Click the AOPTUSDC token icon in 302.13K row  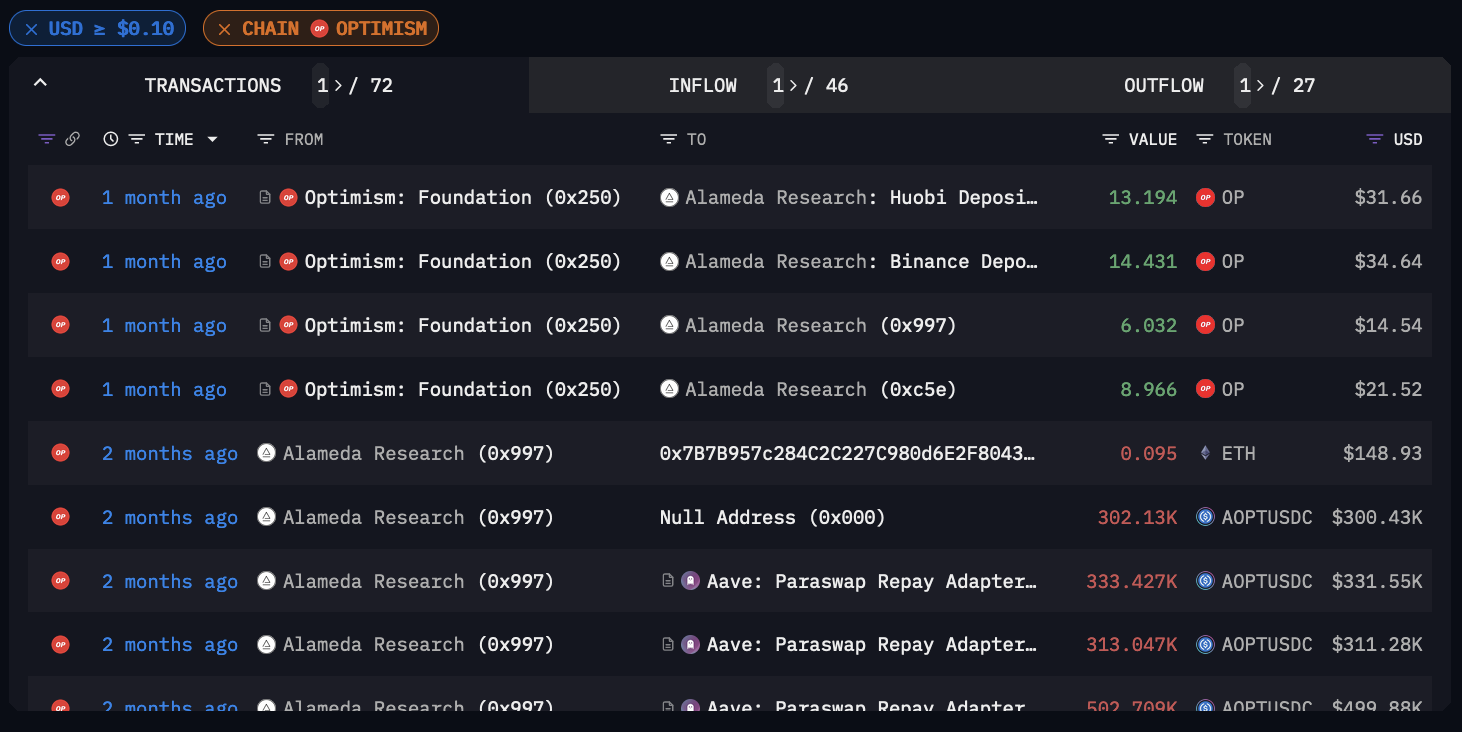(1205, 518)
